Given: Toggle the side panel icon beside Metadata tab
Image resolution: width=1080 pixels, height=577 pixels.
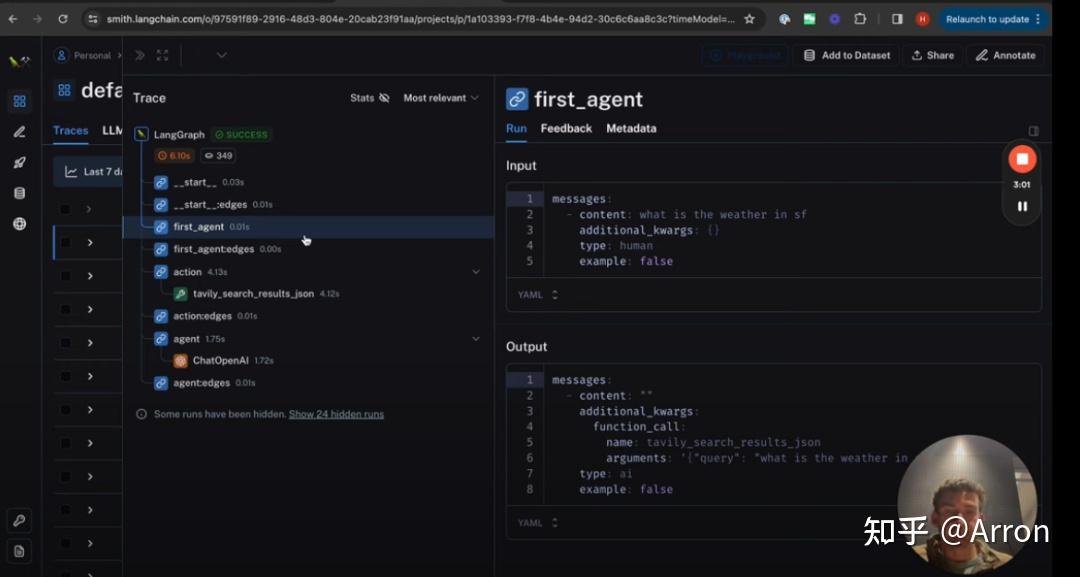Looking at the screenshot, I should click(1033, 130).
